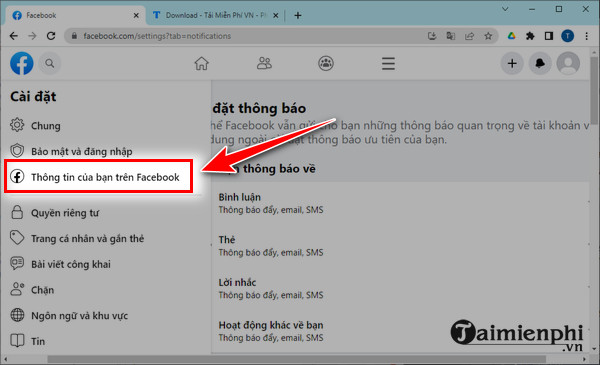The width and height of the screenshot is (600, 365).
Task: Click the browser Forward arrow
Action: (x=33, y=36)
